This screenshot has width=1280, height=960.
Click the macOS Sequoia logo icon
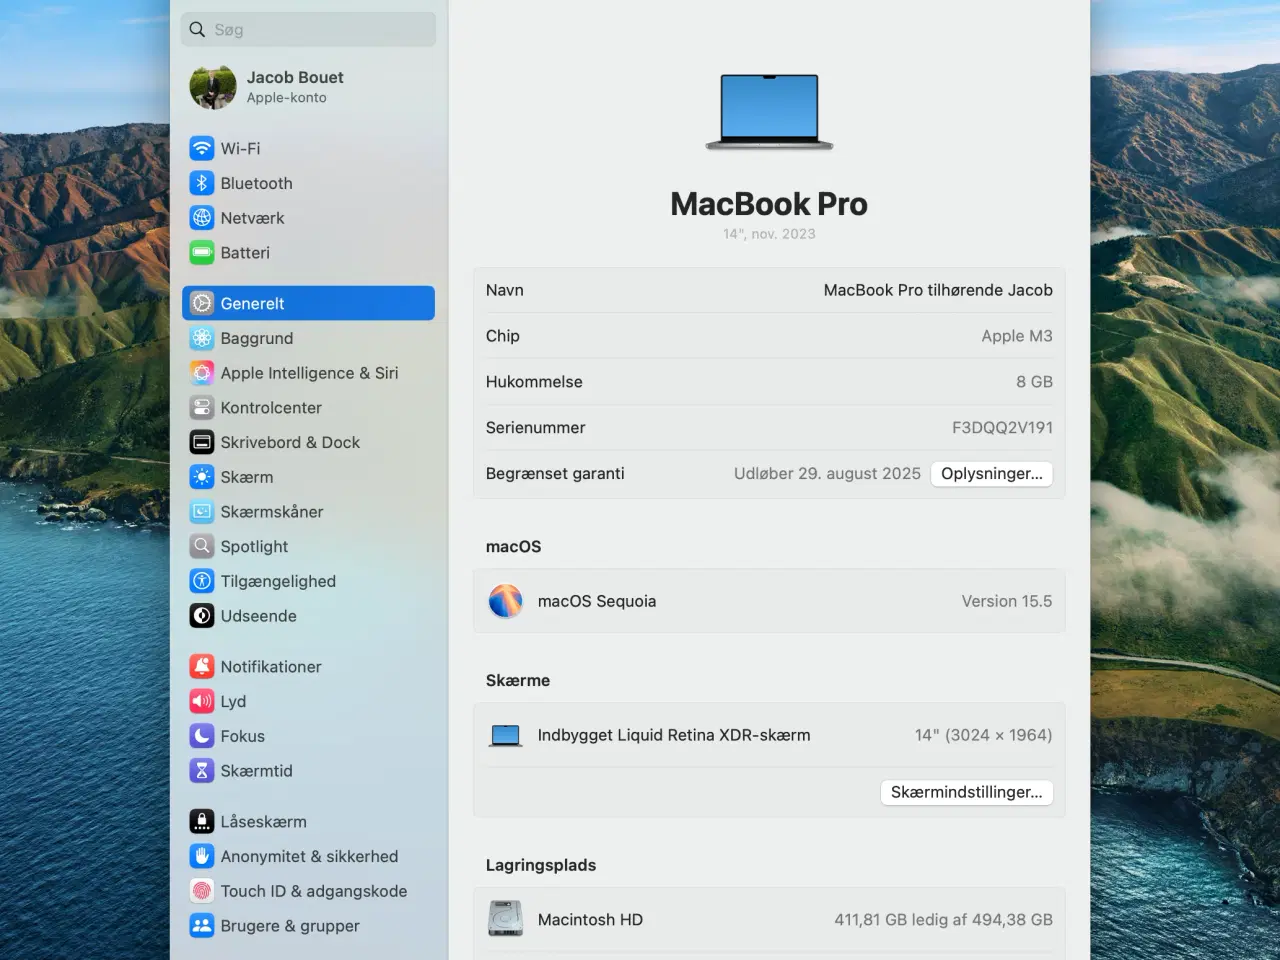[505, 601]
